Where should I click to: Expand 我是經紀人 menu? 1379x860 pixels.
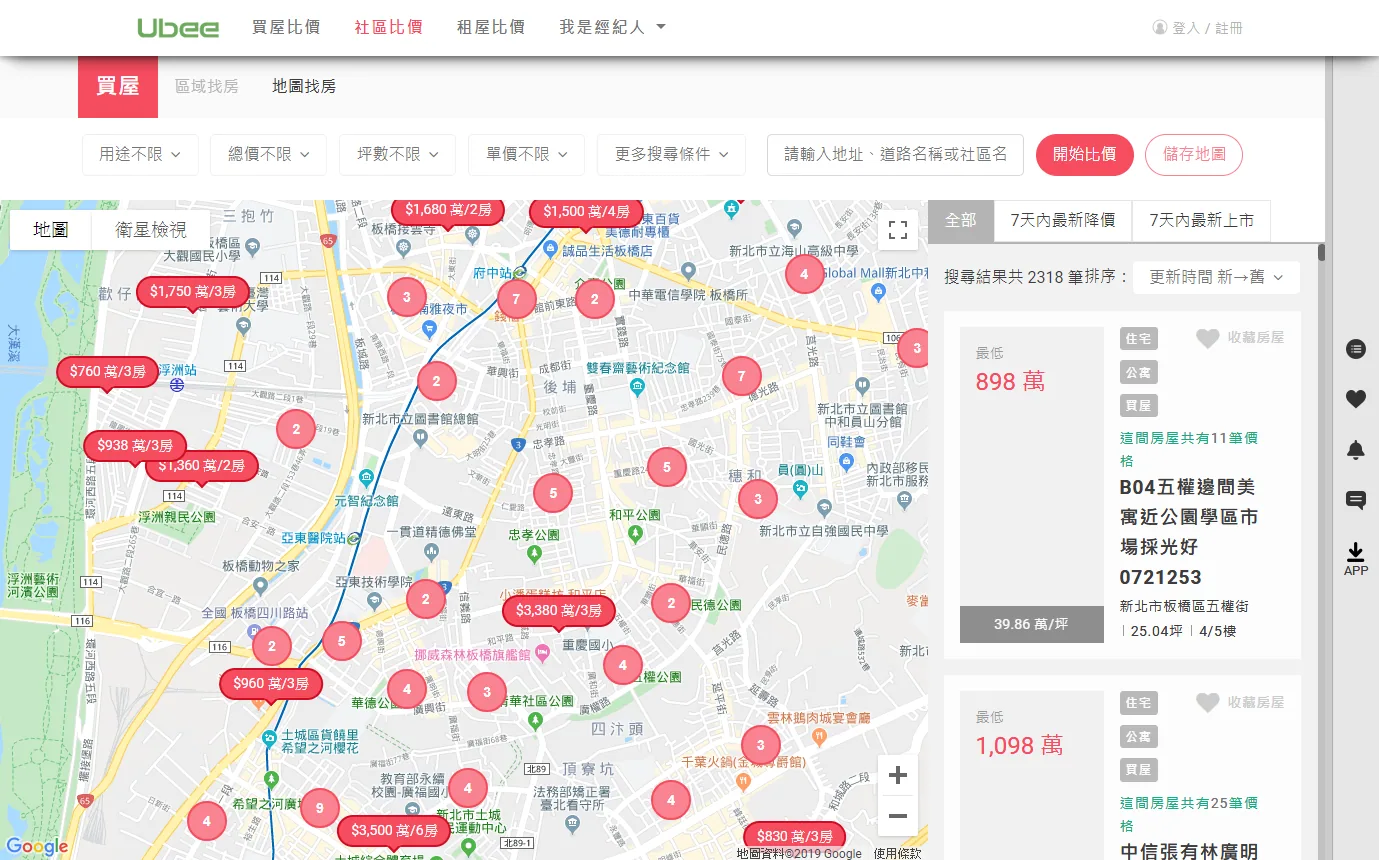[612, 28]
